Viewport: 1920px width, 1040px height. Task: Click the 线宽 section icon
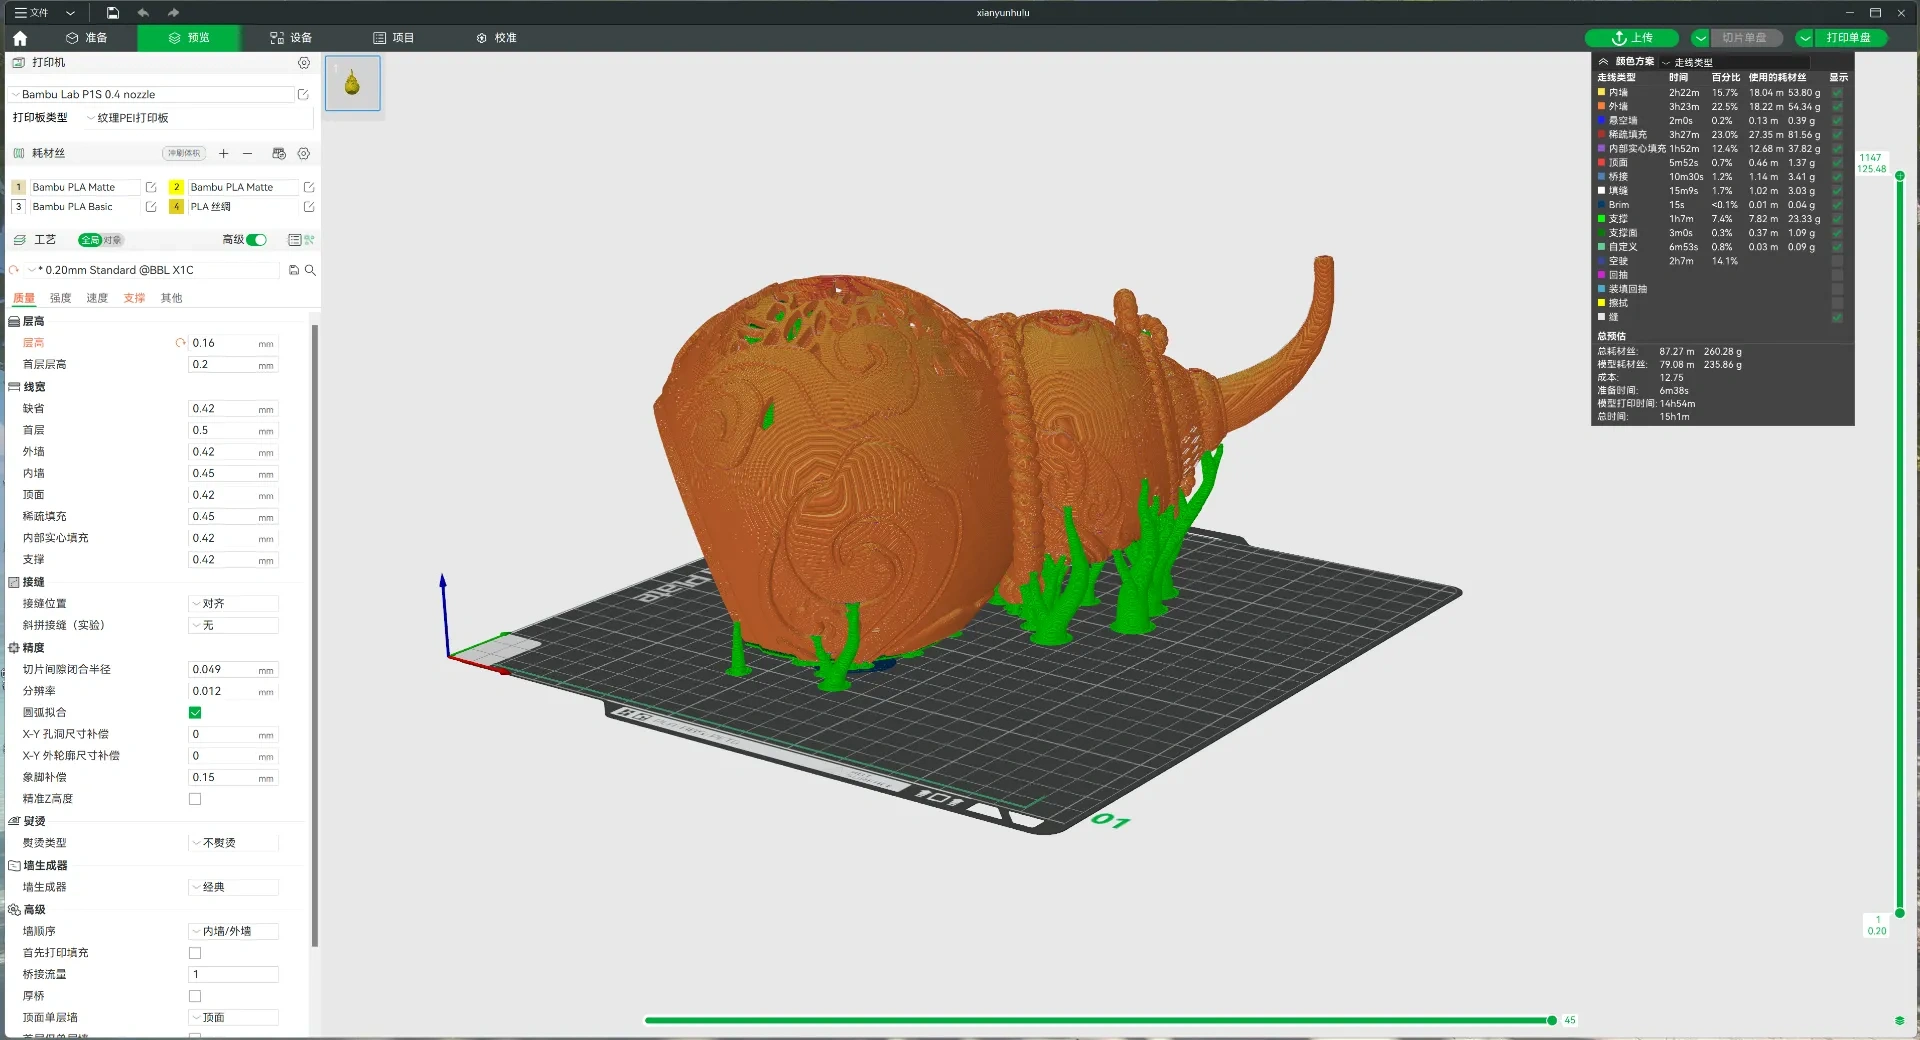[14, 387]
